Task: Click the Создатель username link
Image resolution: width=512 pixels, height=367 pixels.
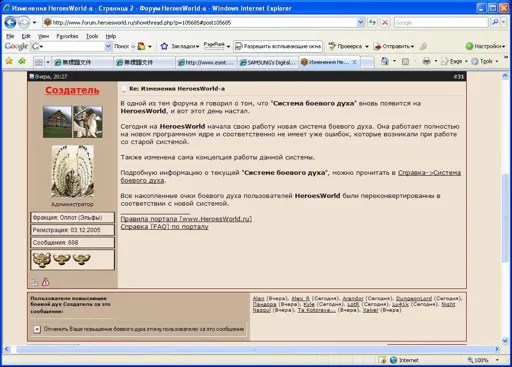Action: [72, 90]
